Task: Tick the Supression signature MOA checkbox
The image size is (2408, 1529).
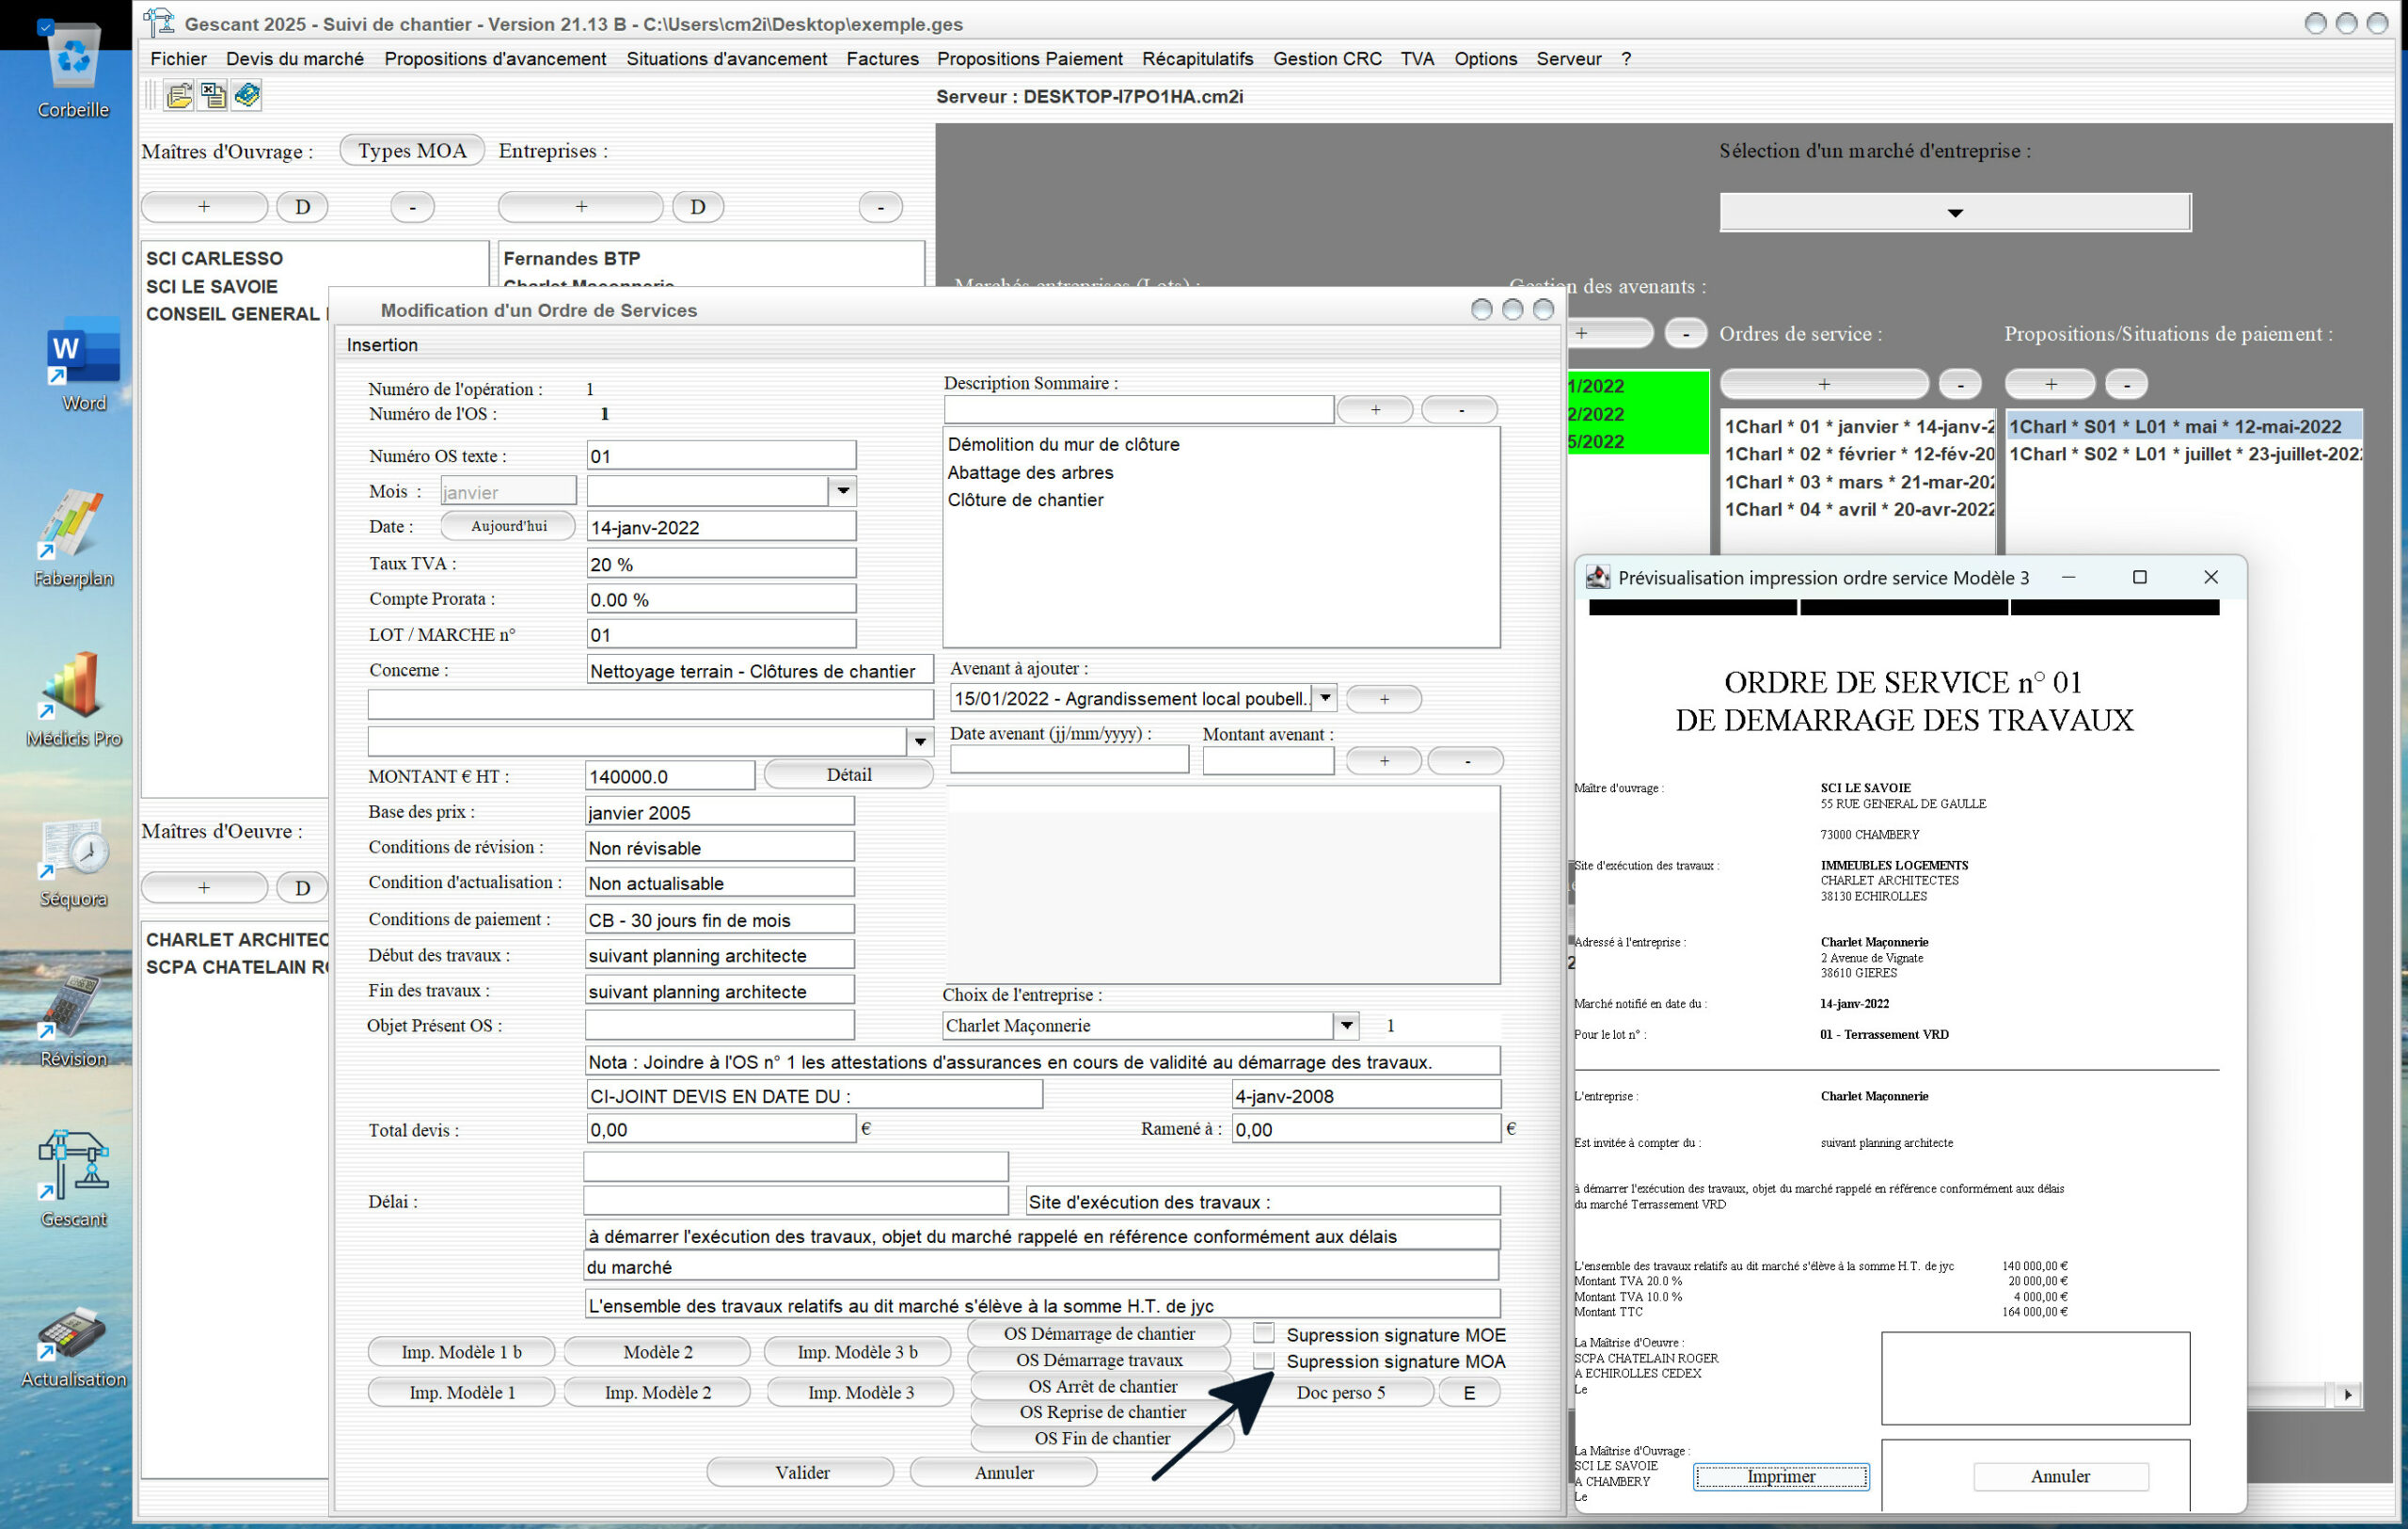Action: point(1264,1360)
